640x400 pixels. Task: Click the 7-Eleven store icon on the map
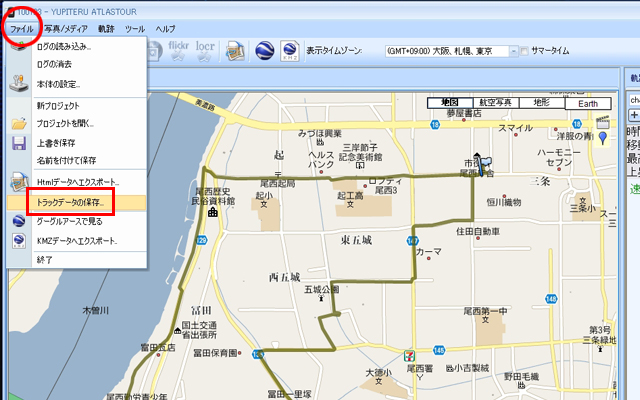coord(409,356)
